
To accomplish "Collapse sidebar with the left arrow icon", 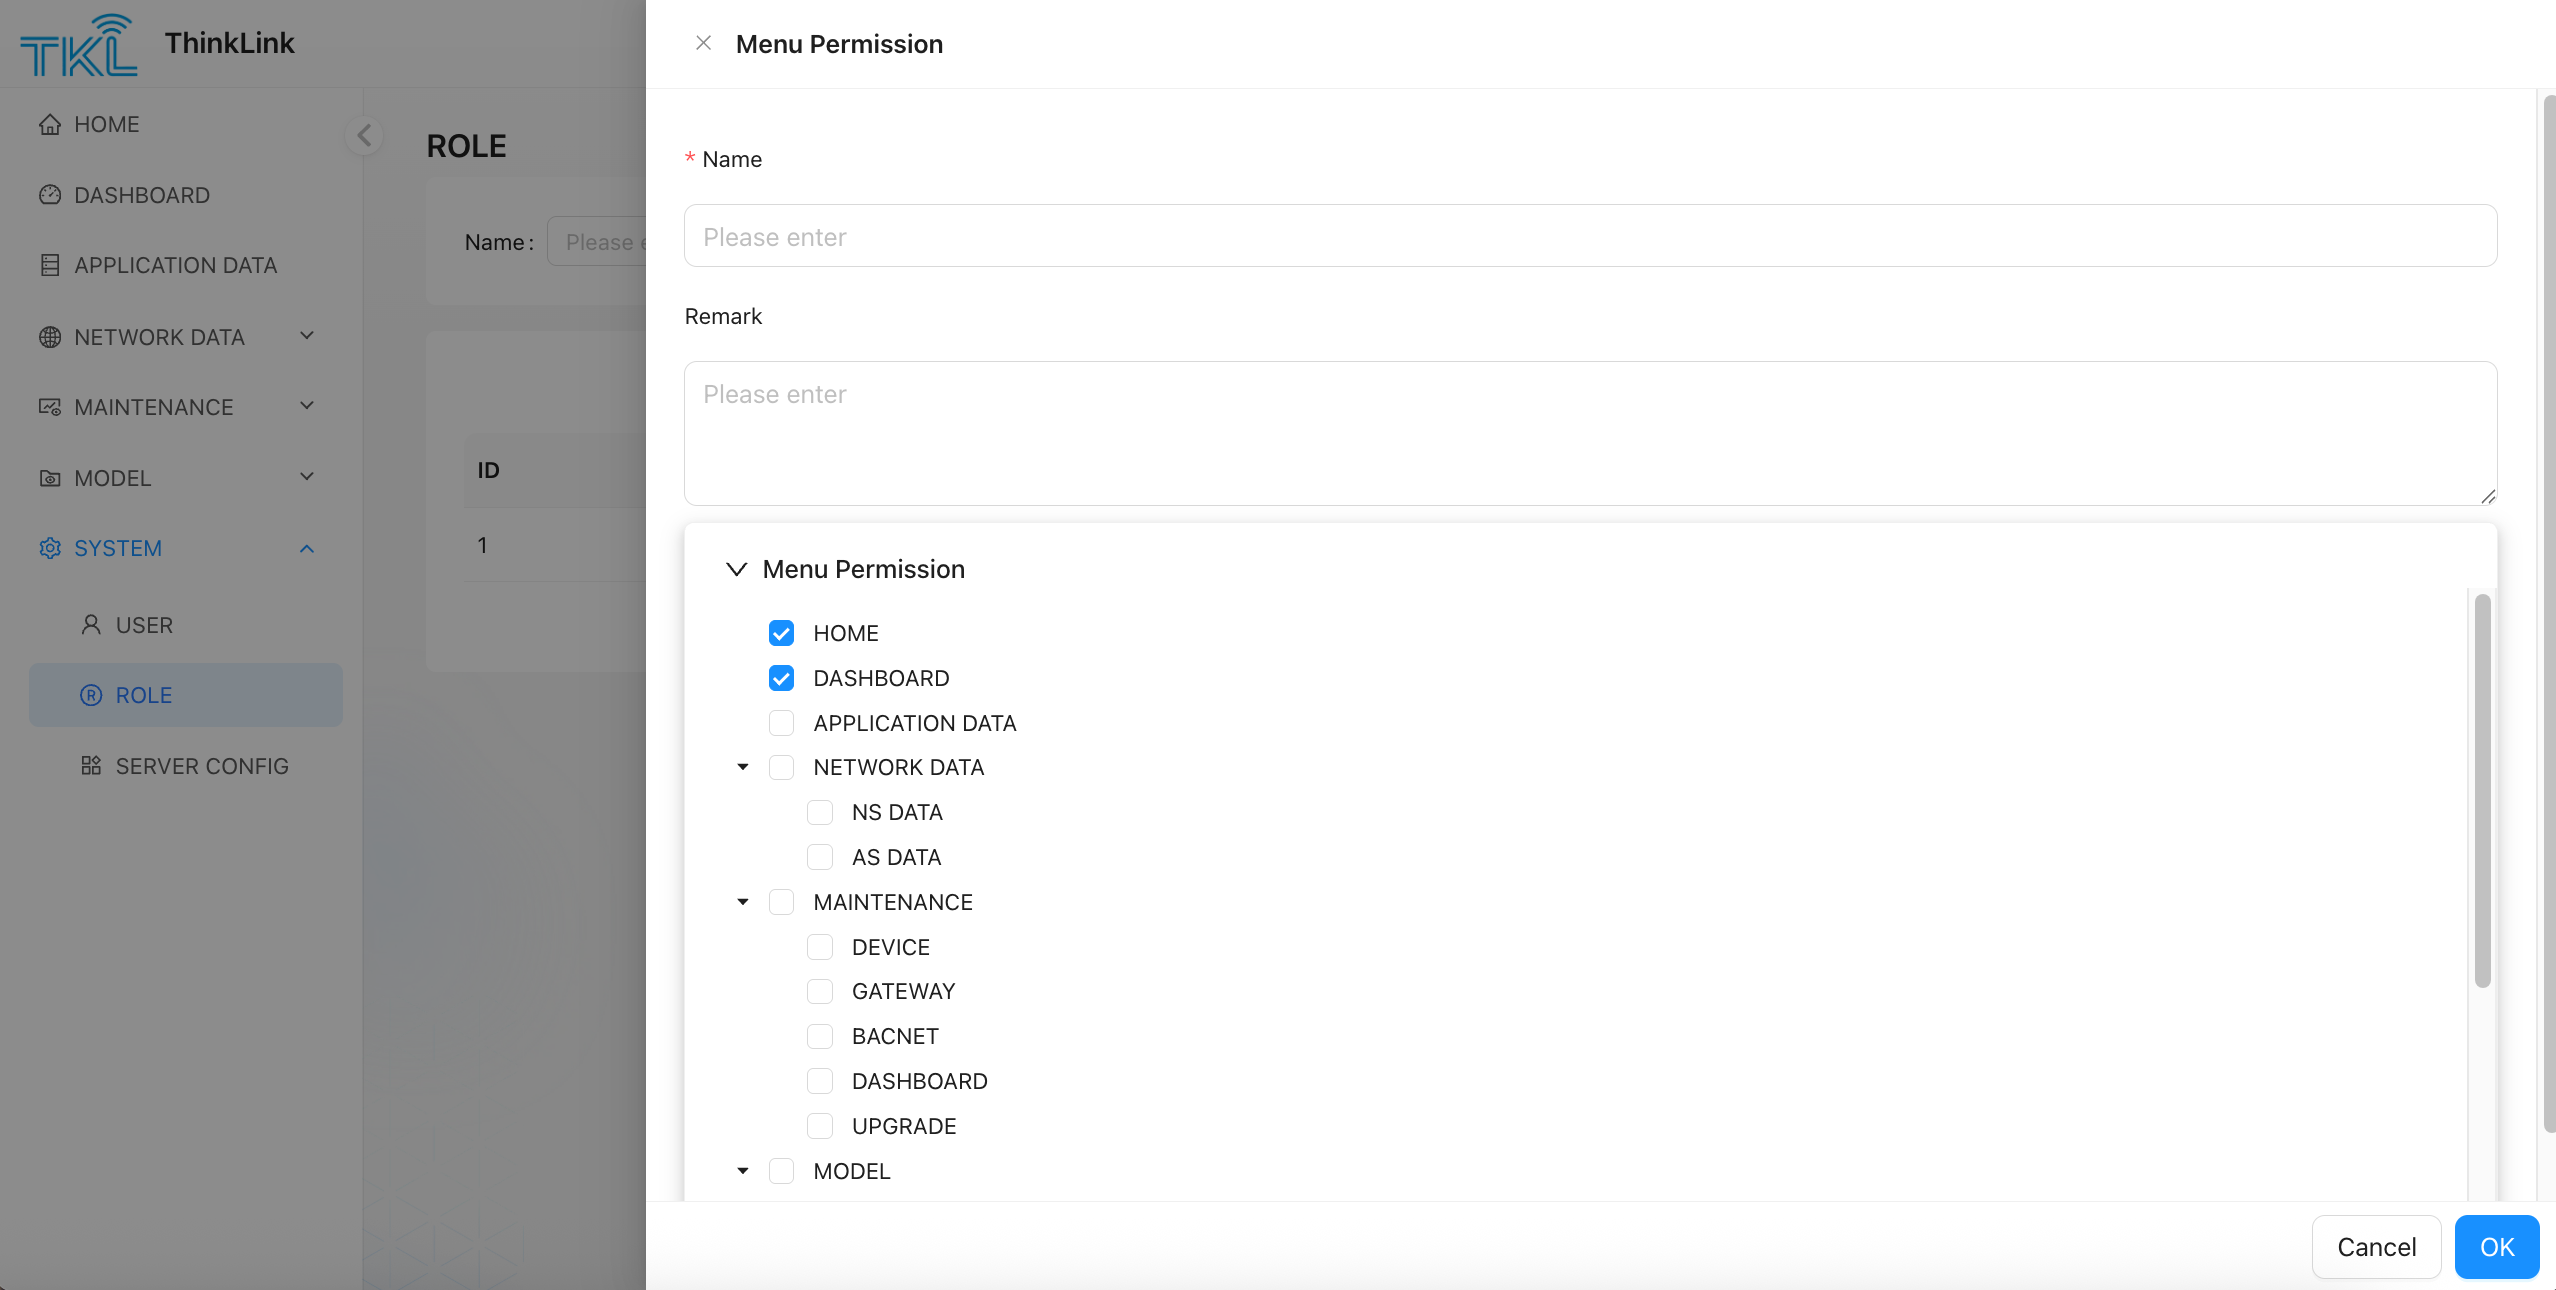I will [x=364, y=135].
